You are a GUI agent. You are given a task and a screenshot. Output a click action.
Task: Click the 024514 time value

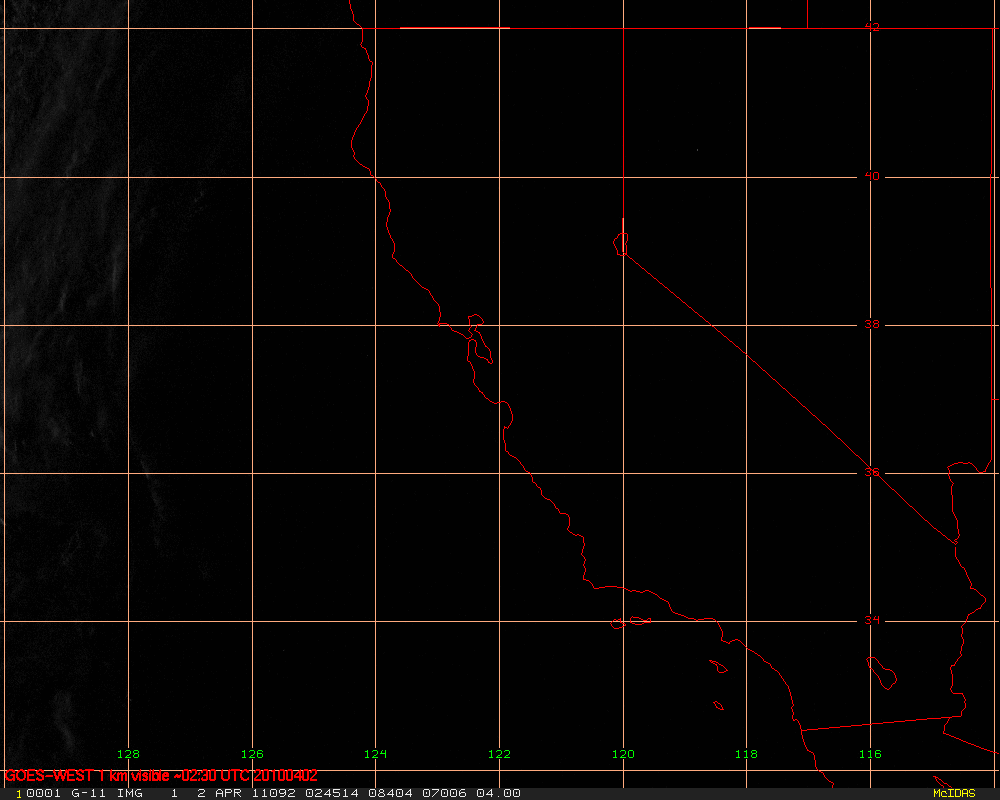[332, 793]
